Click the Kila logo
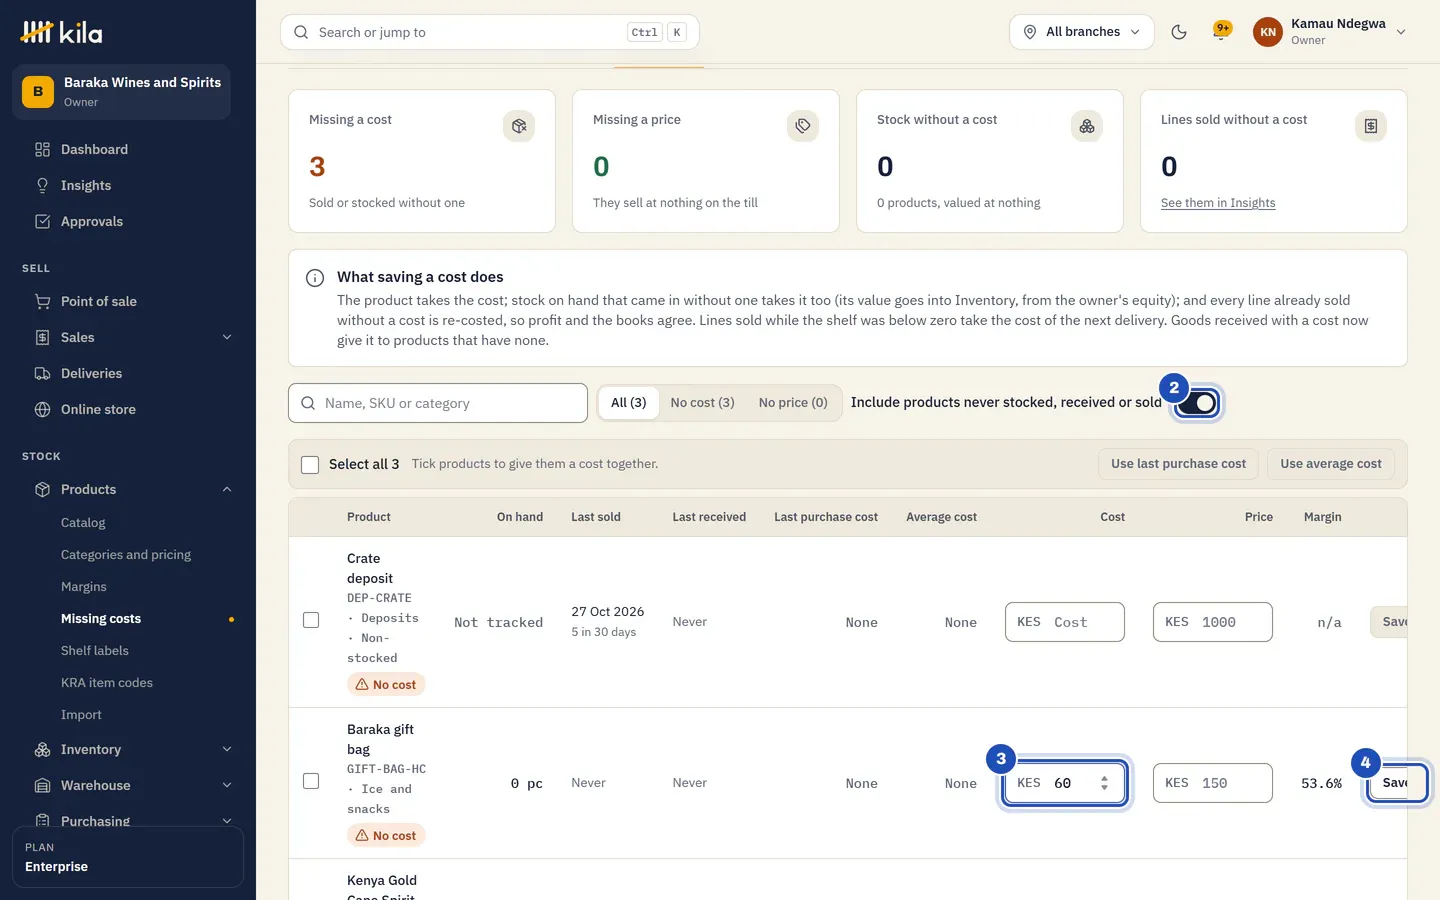1440x900 pixels. [61, 32]
